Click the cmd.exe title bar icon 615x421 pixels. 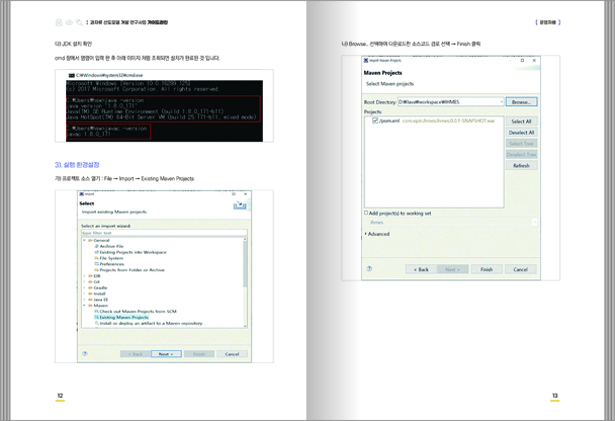72,75
